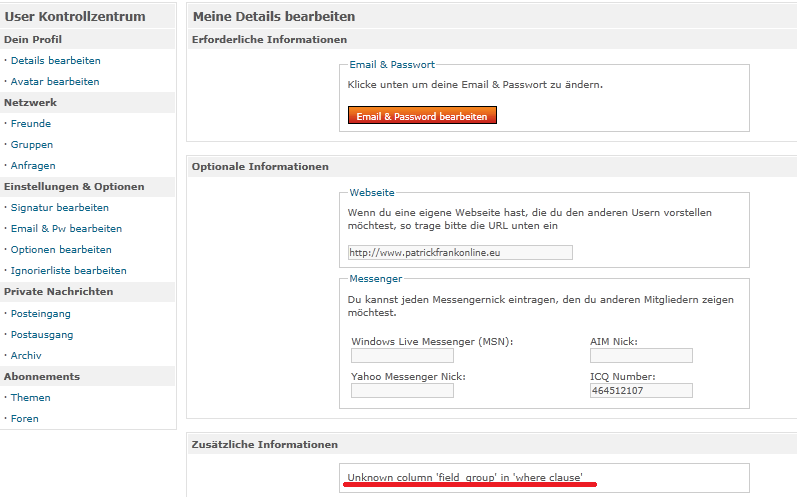This screenshot has width=797, height=497.
Task: Click the AIM Nick text field
Action: pos(641,355)
